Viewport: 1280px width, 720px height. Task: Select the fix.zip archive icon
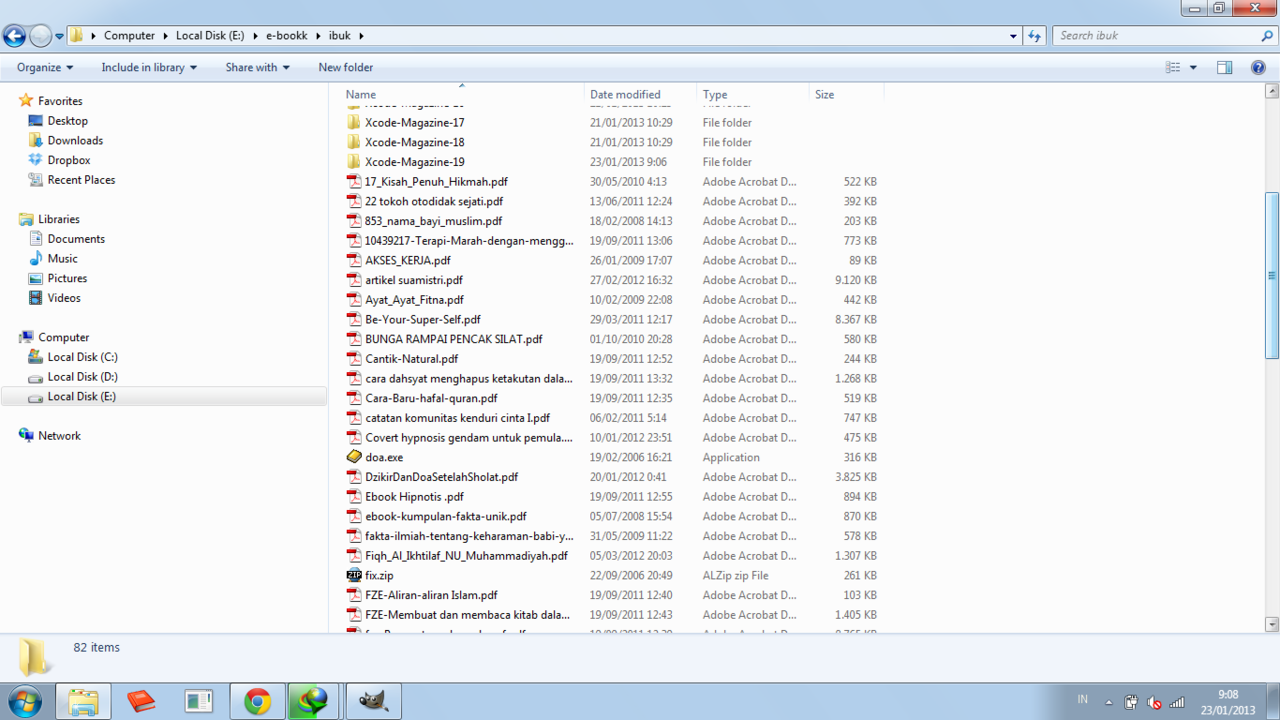pyautogui.click(x=354, y=575)
